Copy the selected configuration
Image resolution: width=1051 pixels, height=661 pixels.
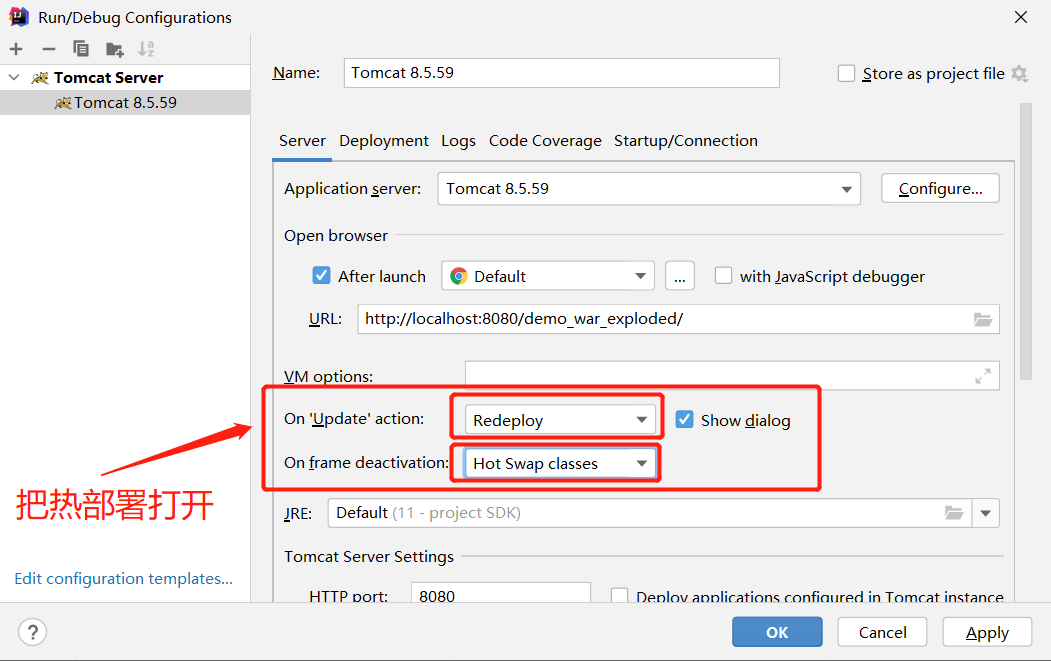click(81, 49)
